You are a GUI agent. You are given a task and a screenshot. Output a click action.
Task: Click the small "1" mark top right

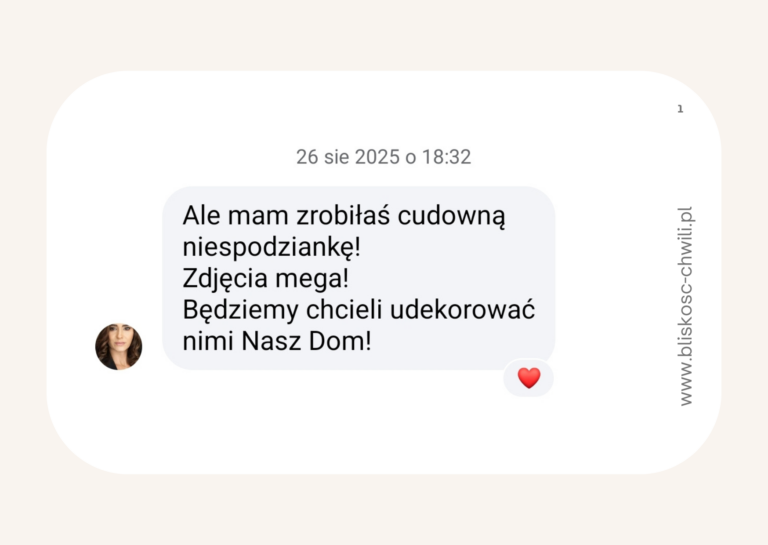(680, 109)
